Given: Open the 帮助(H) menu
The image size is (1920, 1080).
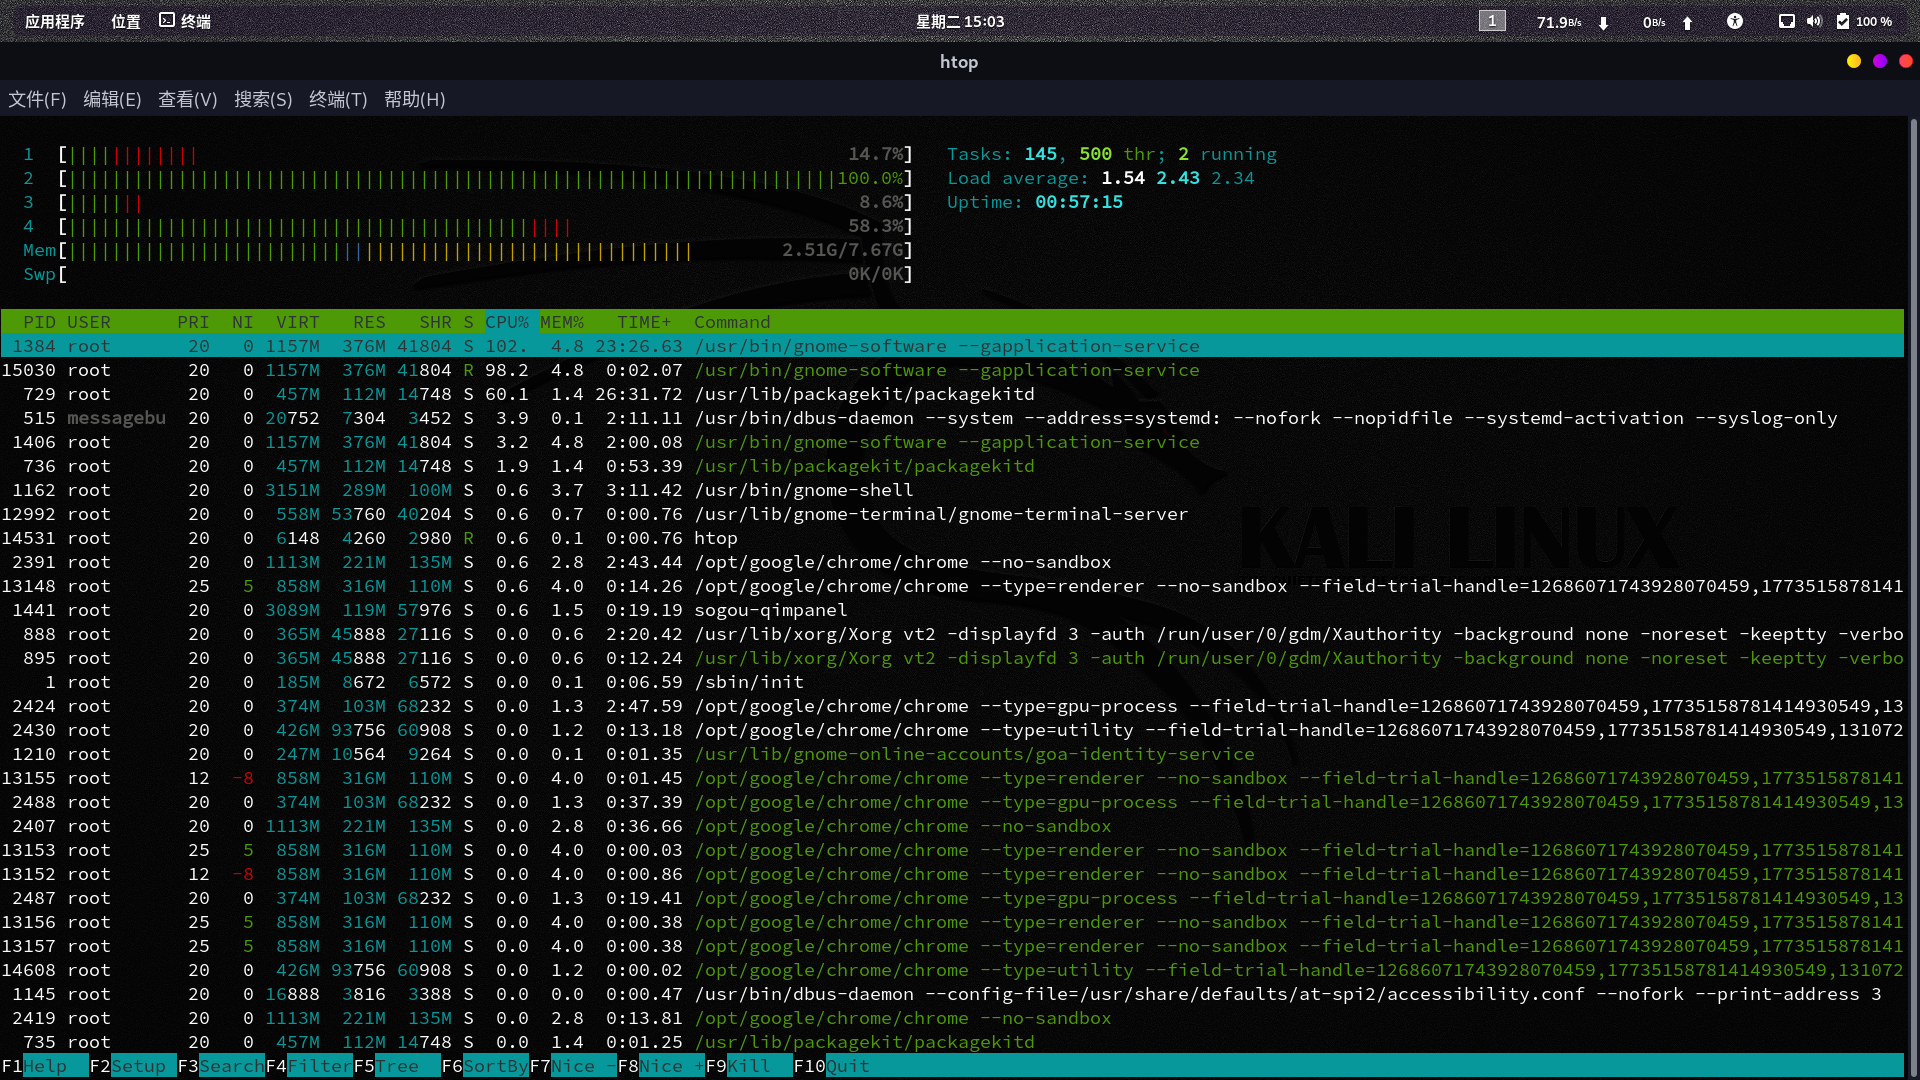Looking at the screenshot, I should click(414, 99).
